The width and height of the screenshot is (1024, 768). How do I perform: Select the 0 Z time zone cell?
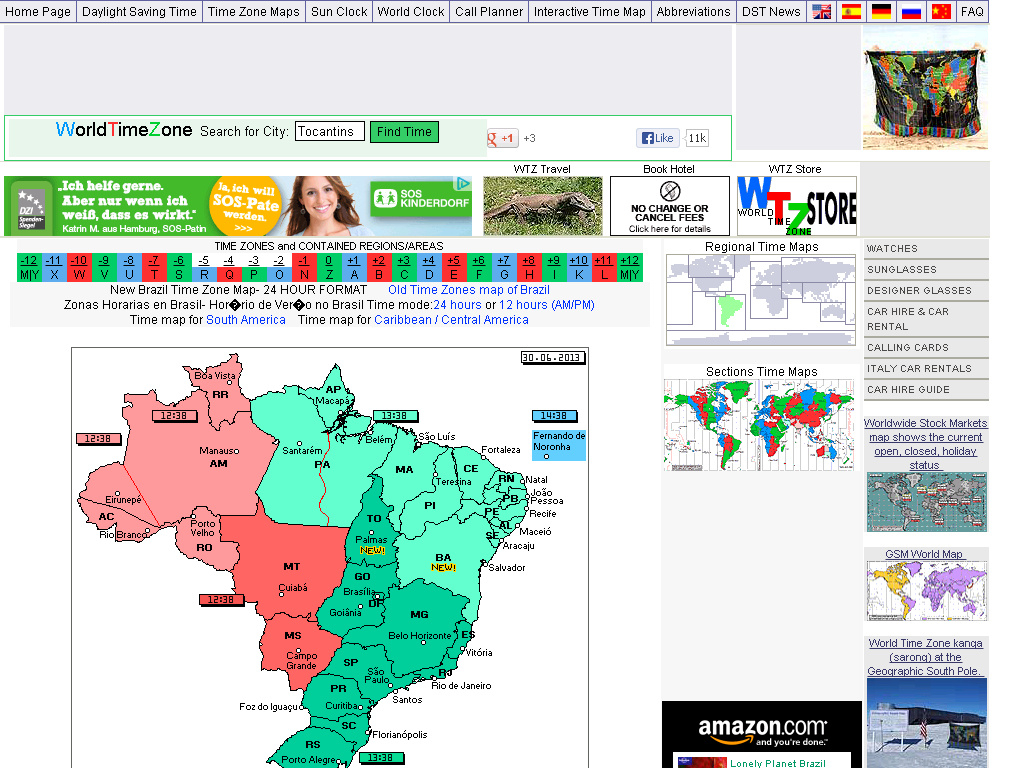[329, 268]
